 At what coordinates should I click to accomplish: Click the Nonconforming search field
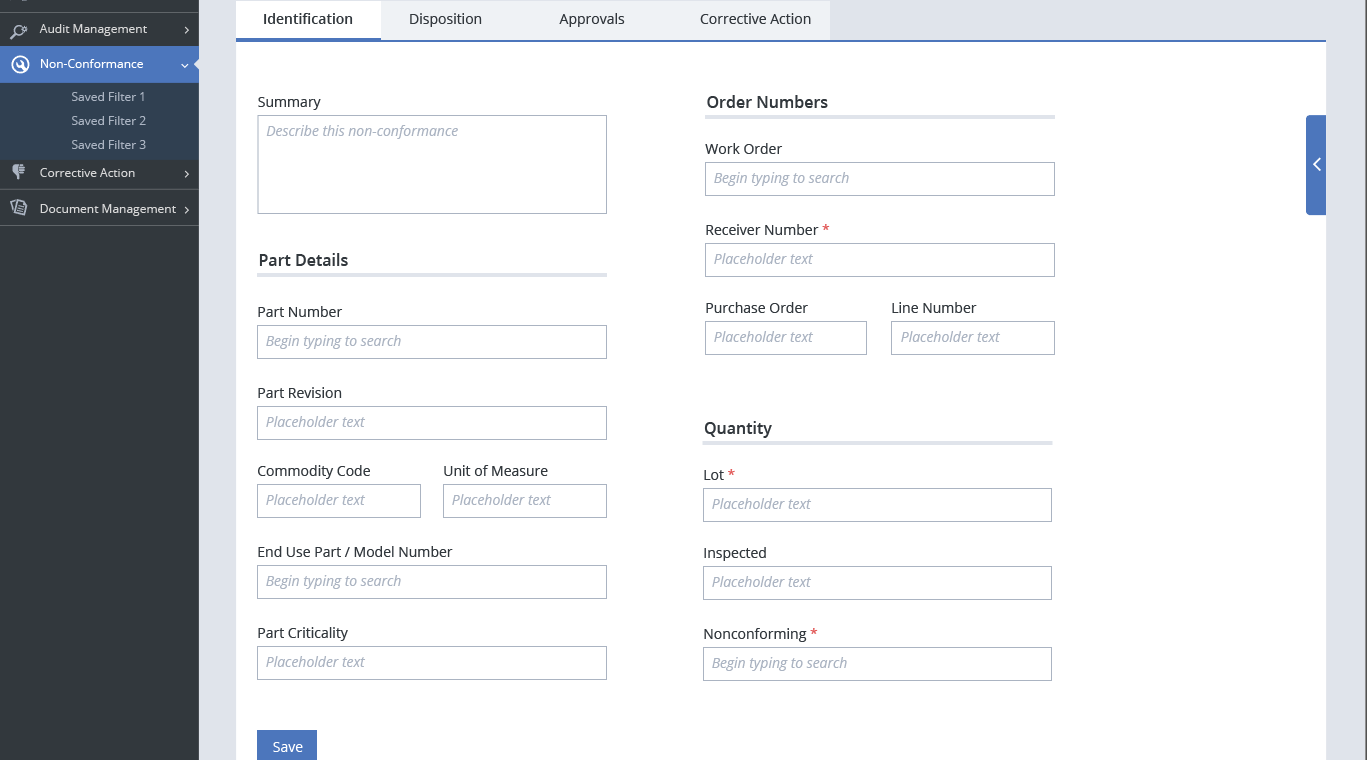click(877, 664)
